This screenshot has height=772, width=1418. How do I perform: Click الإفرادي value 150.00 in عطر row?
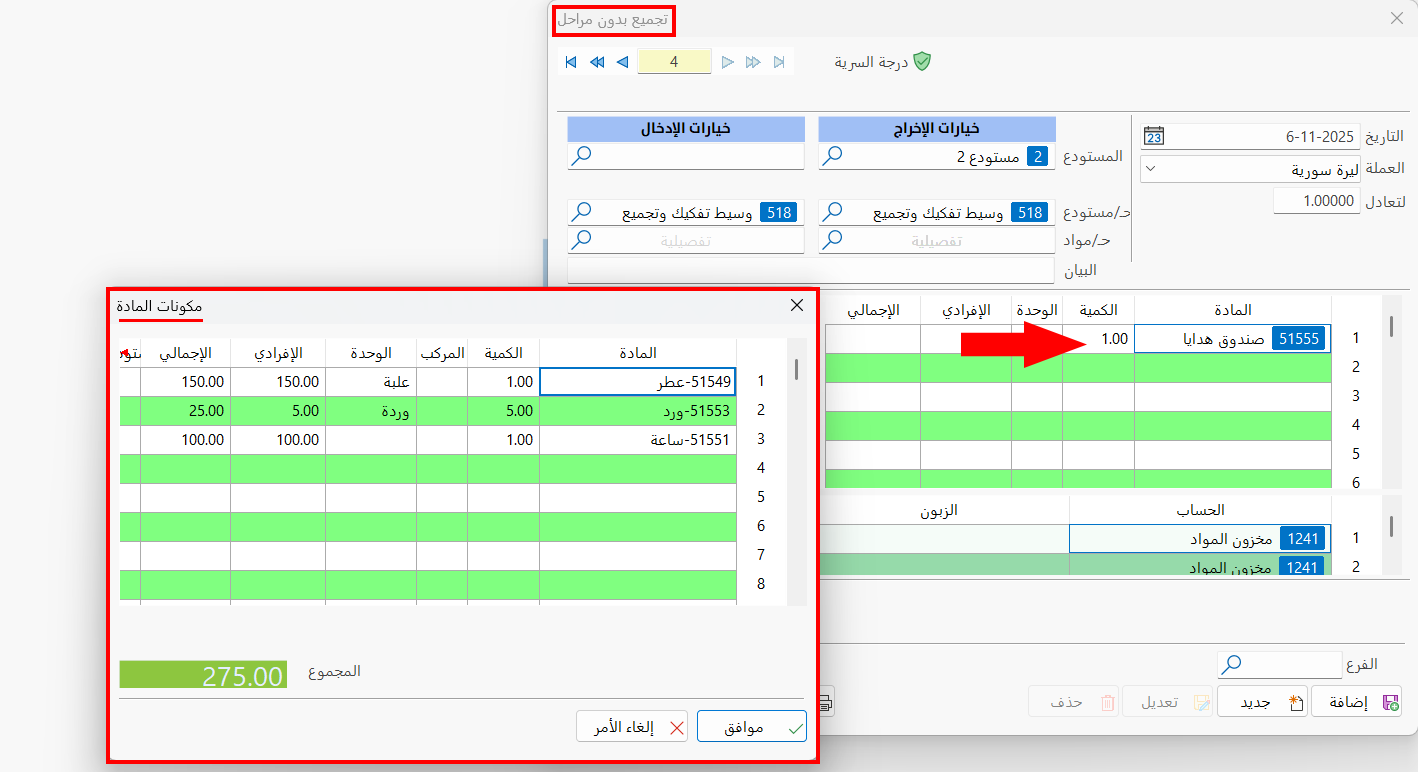click(278, 381)
